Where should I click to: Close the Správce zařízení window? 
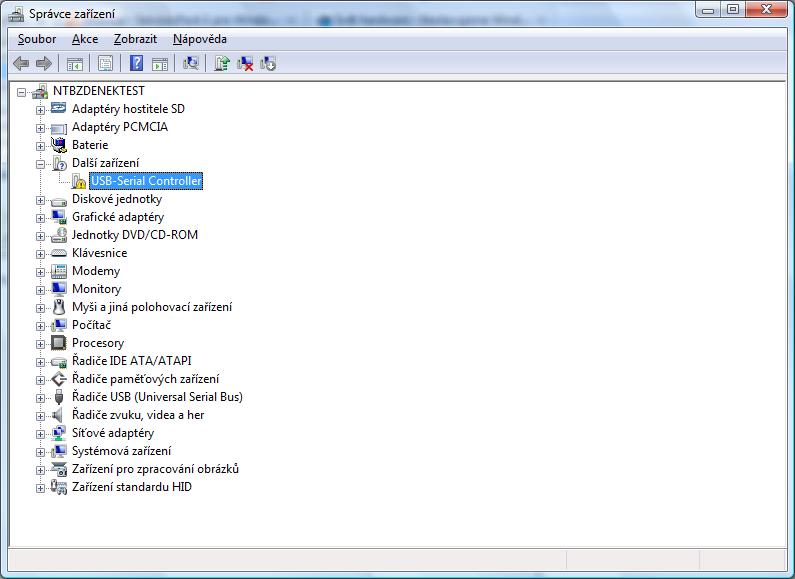(x=766, y=10)
